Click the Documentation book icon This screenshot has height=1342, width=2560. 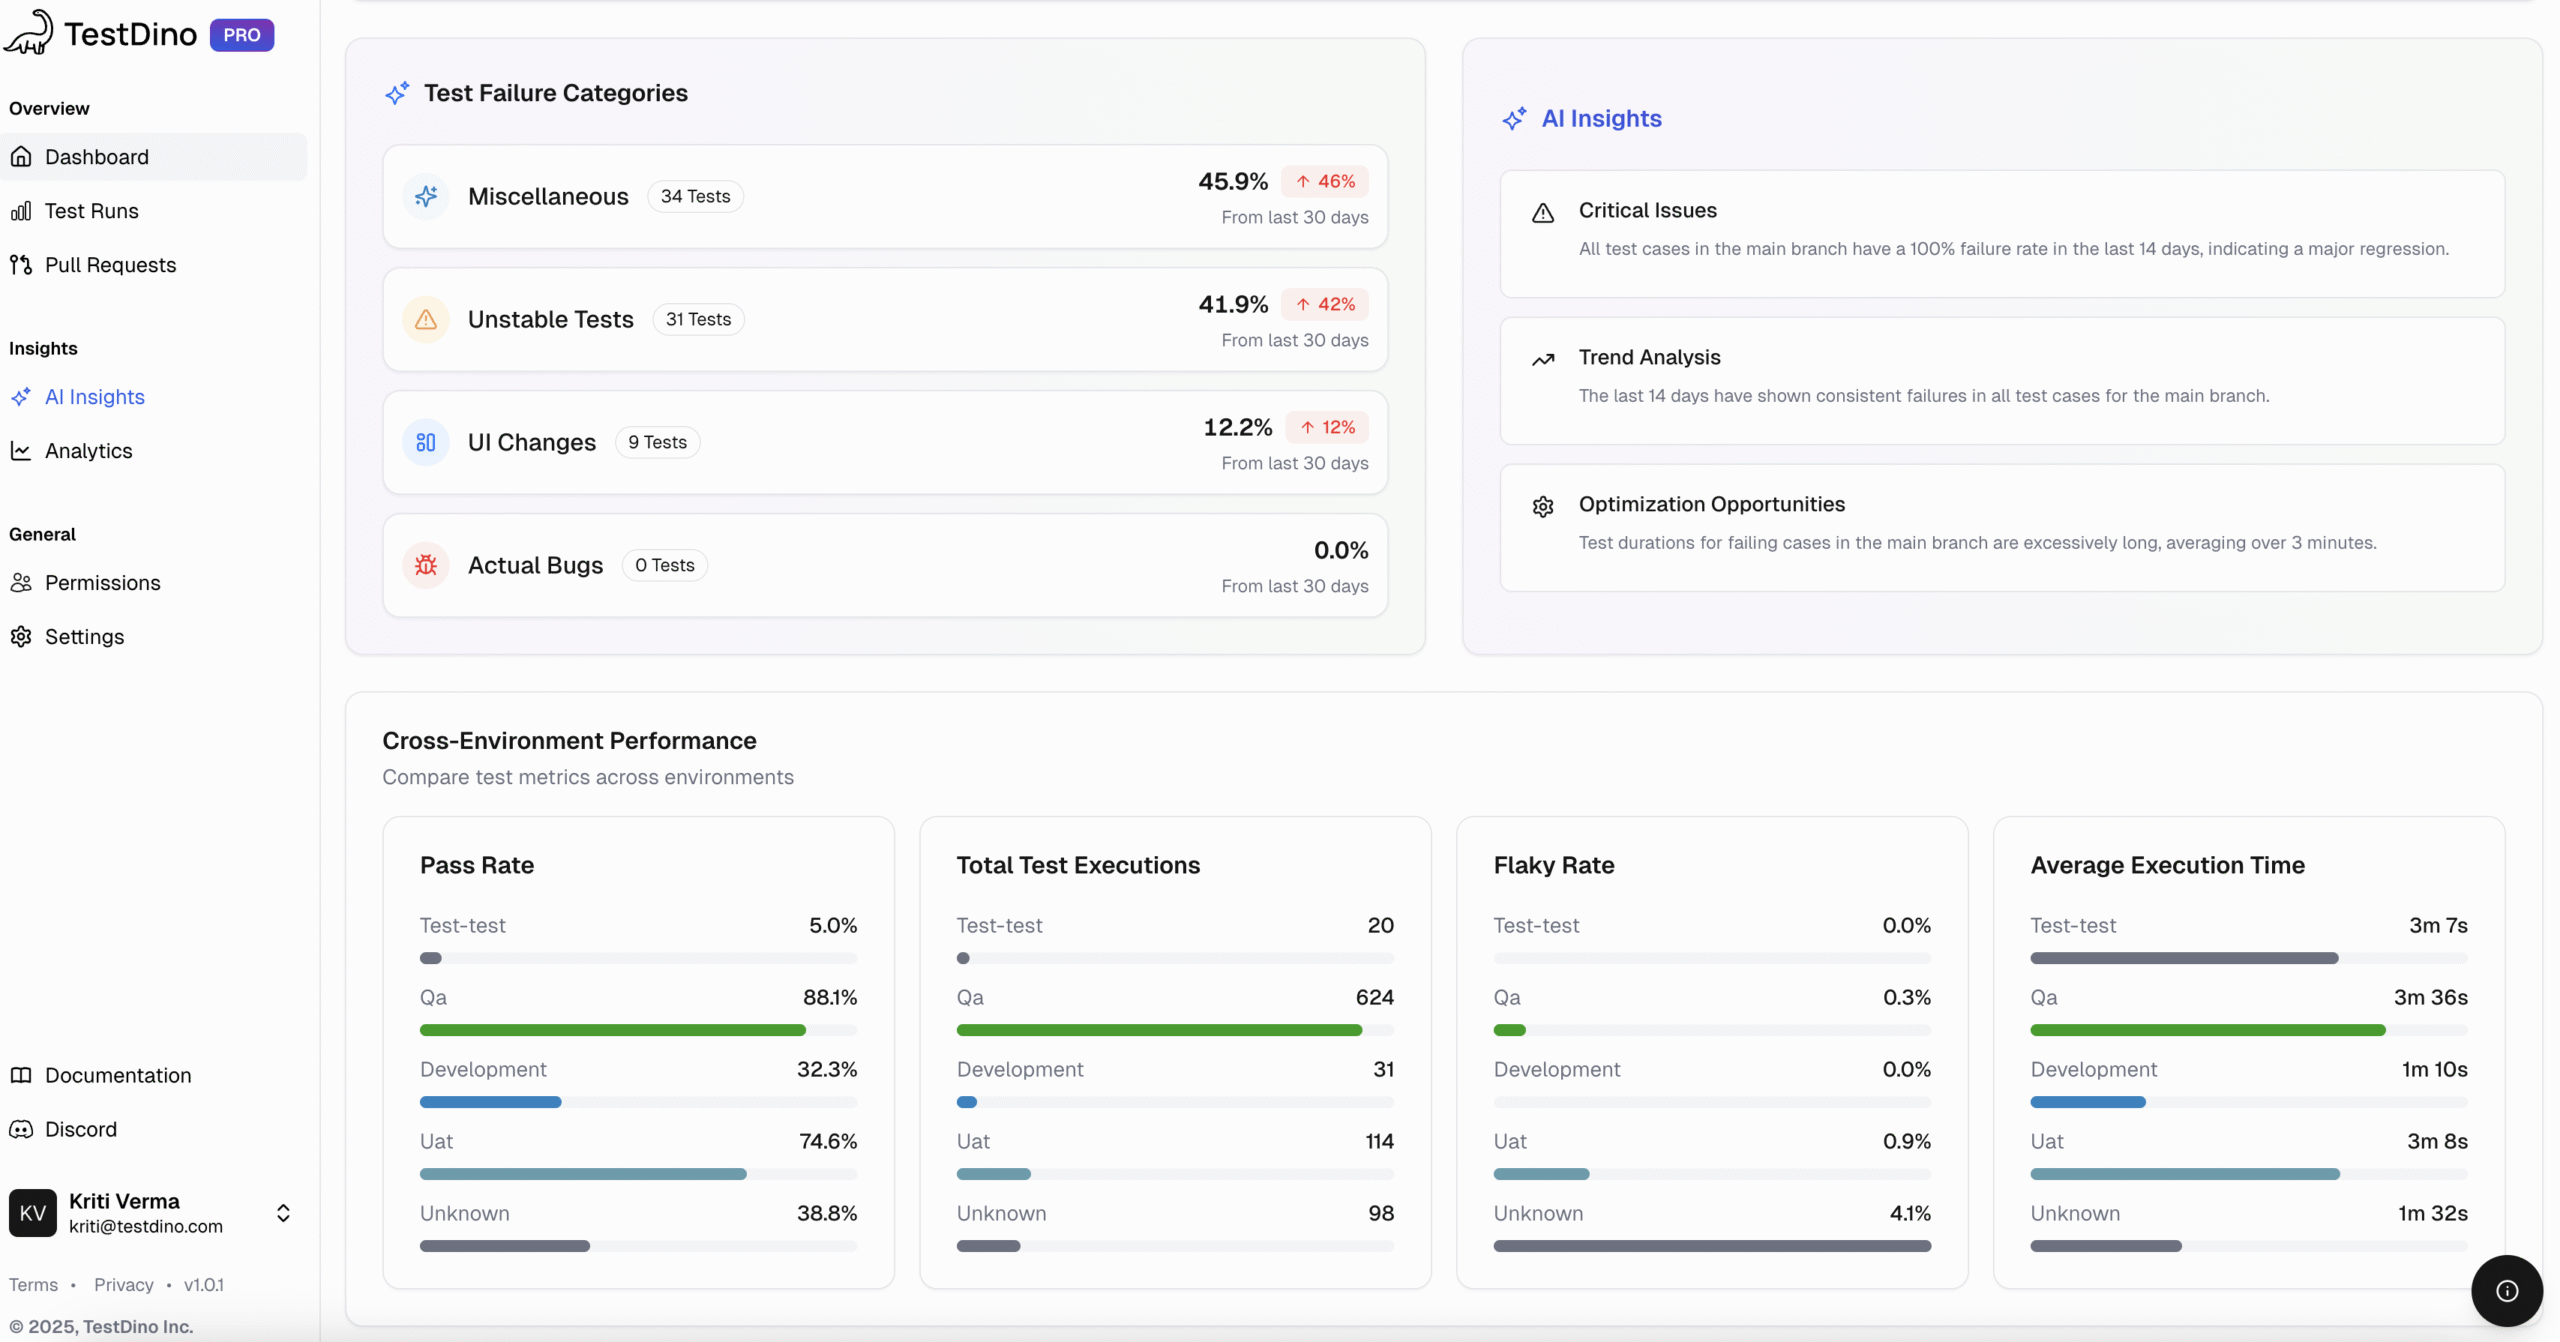pyautogui.click(x=21, y=1074)
